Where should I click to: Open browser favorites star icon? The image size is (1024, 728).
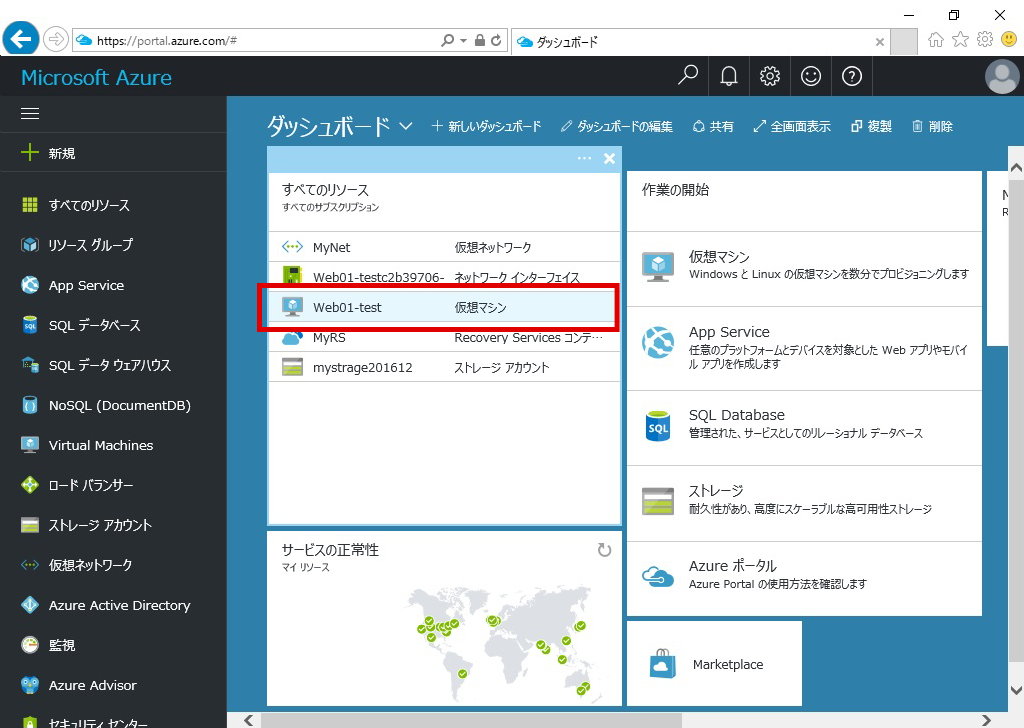click(x=960, y=40)
